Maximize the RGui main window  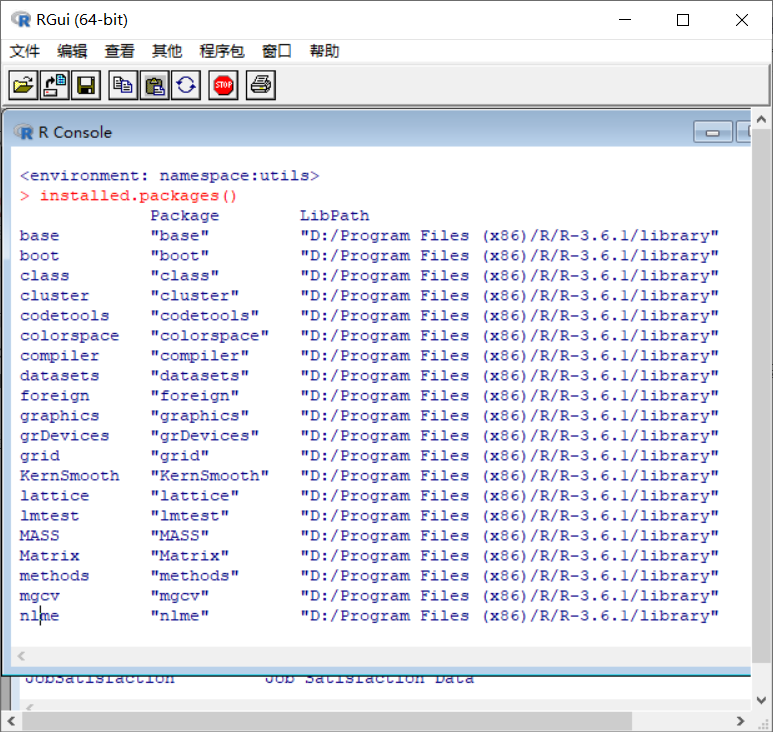click(683, 20)
